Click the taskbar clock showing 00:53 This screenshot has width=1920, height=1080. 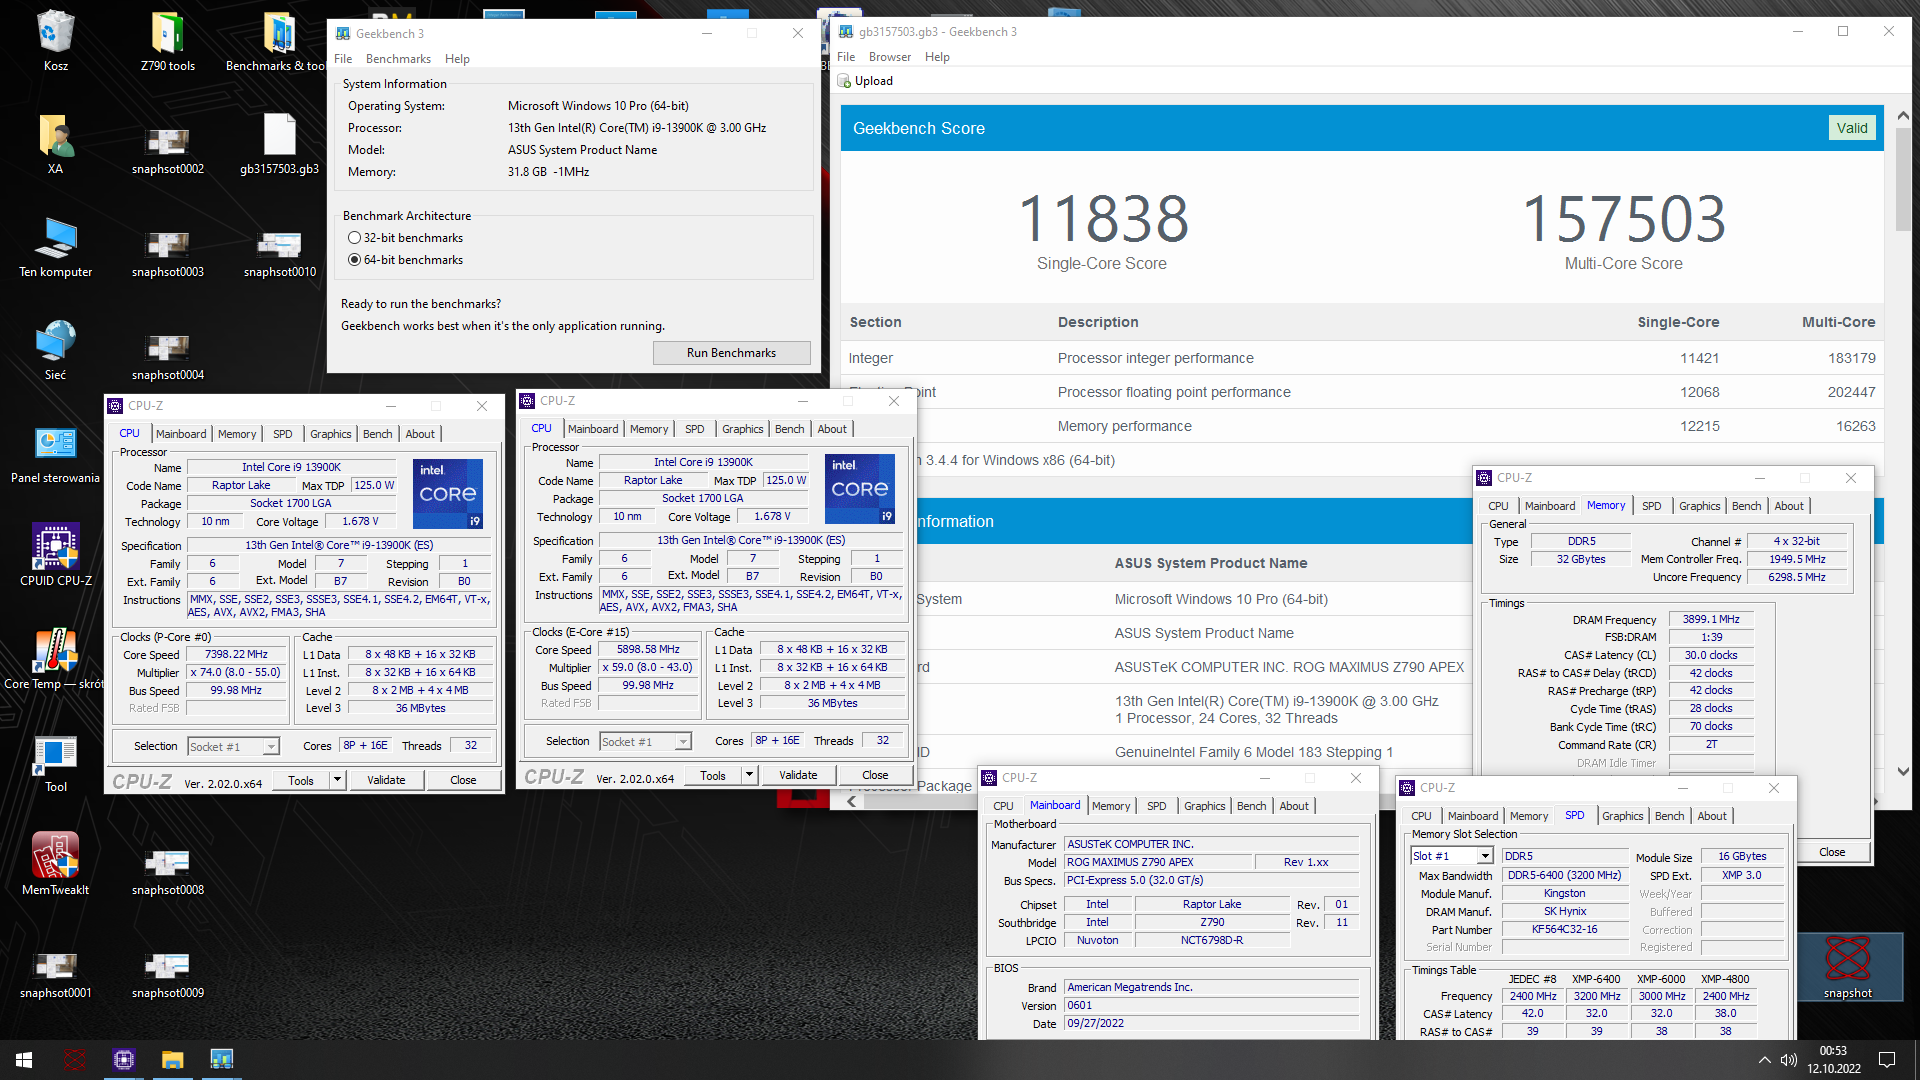pos(1833,1059)
